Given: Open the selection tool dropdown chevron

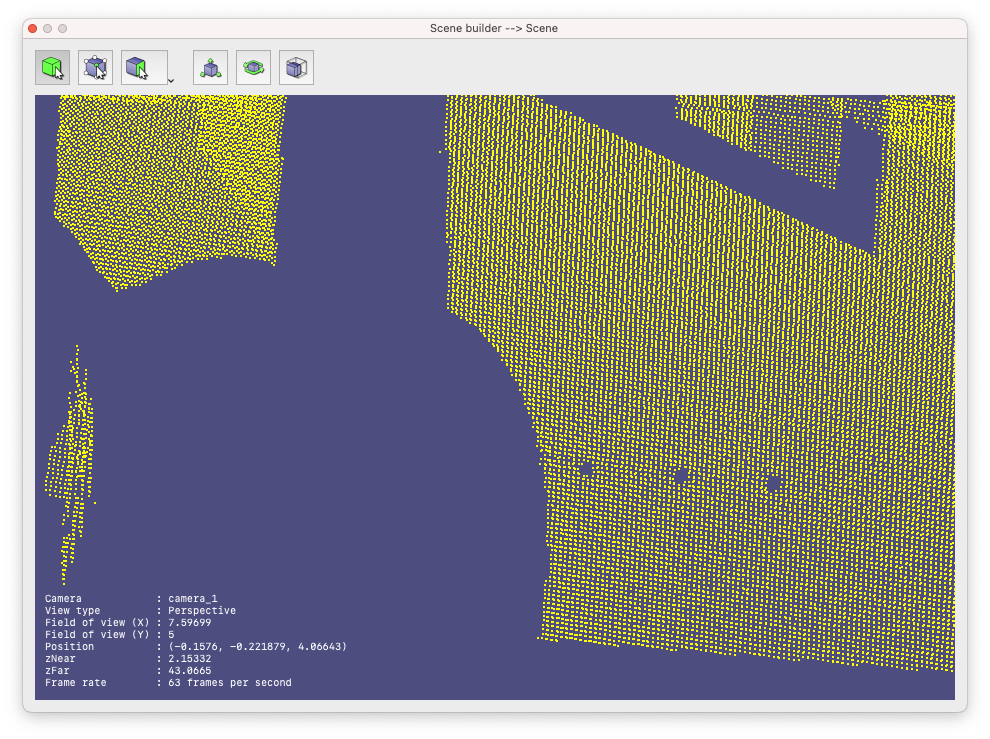Looking at the screenshot, I should (170, 78).
